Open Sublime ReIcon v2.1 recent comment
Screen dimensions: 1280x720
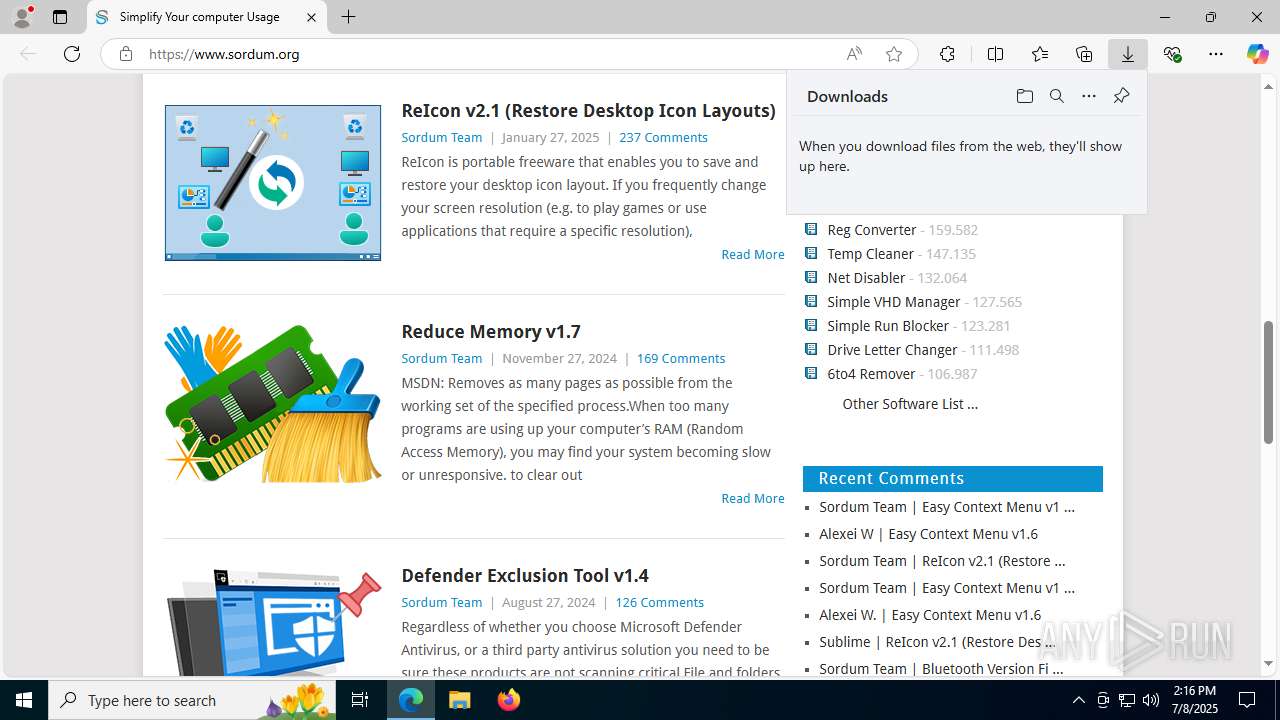[937, 642]
